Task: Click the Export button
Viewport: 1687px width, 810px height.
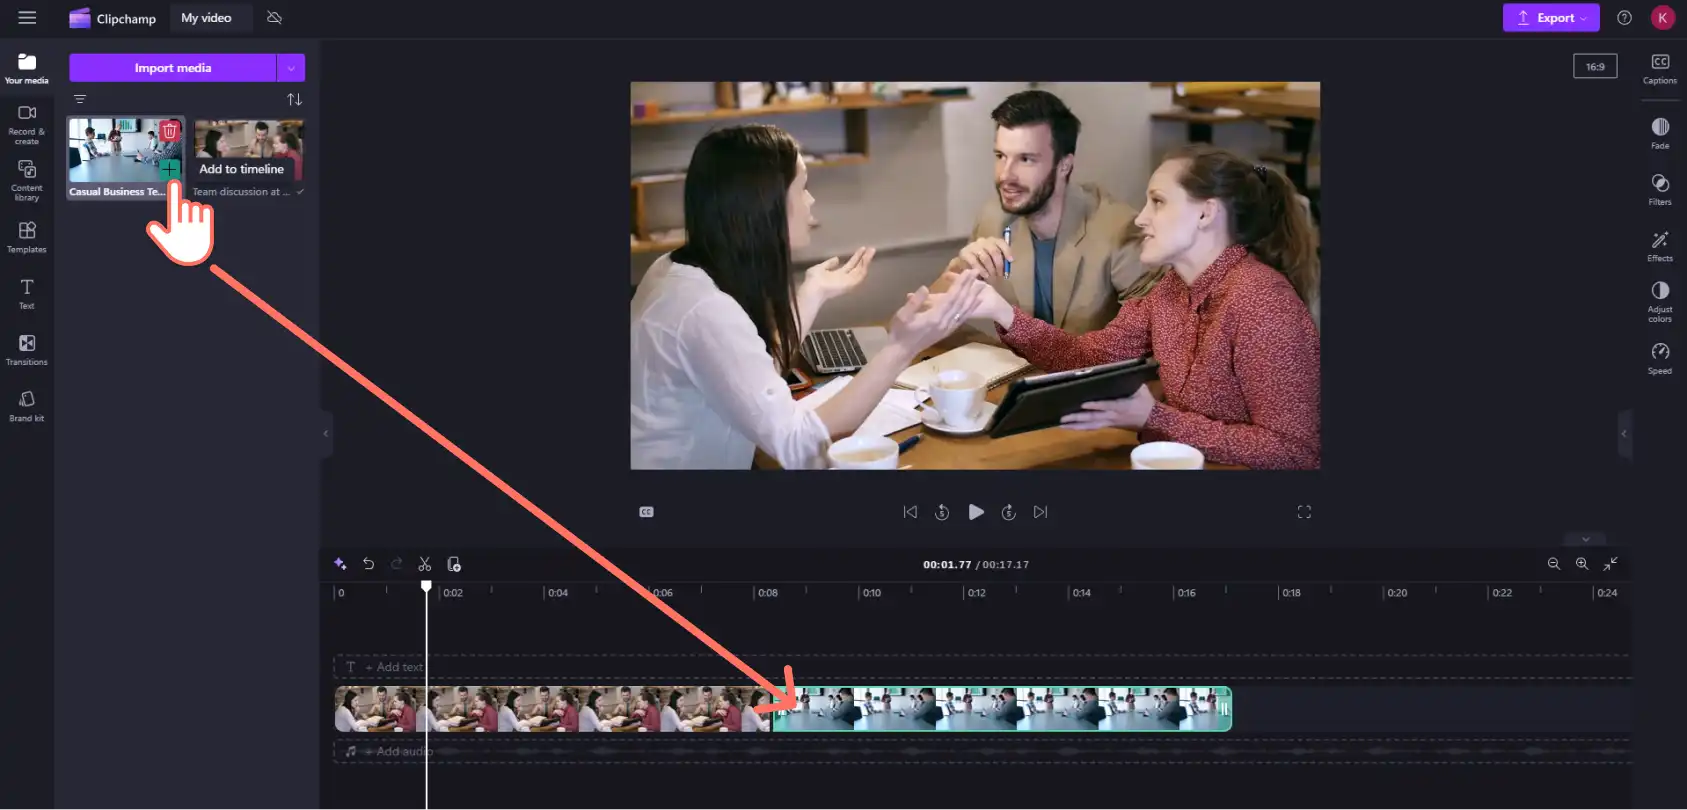Action: 1550,18
